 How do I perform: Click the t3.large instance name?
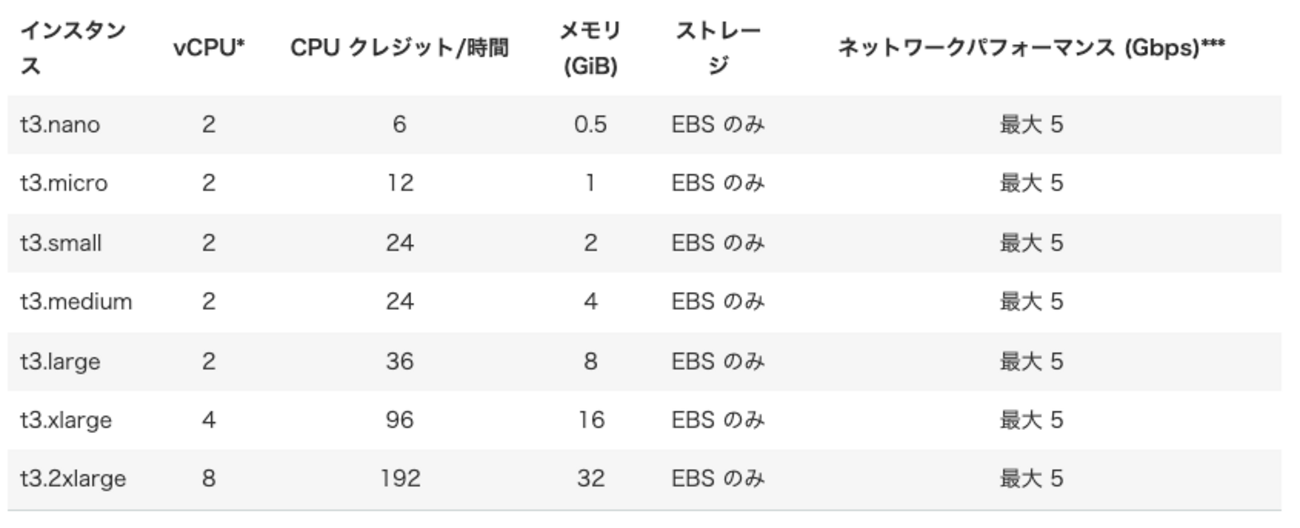coord(60,361)
